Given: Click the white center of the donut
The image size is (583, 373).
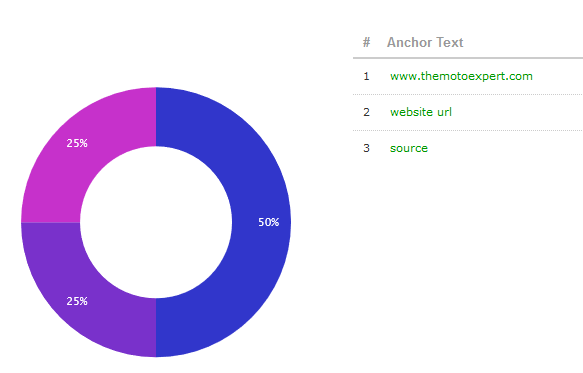Looking at the screenshot, I should [156, 222].
